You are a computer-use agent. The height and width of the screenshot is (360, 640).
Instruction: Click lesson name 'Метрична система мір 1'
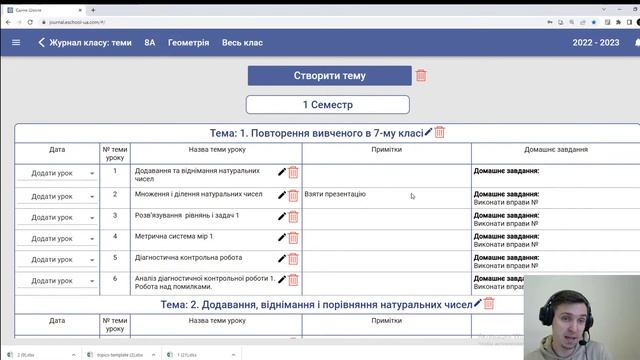(x=174, y=236)
